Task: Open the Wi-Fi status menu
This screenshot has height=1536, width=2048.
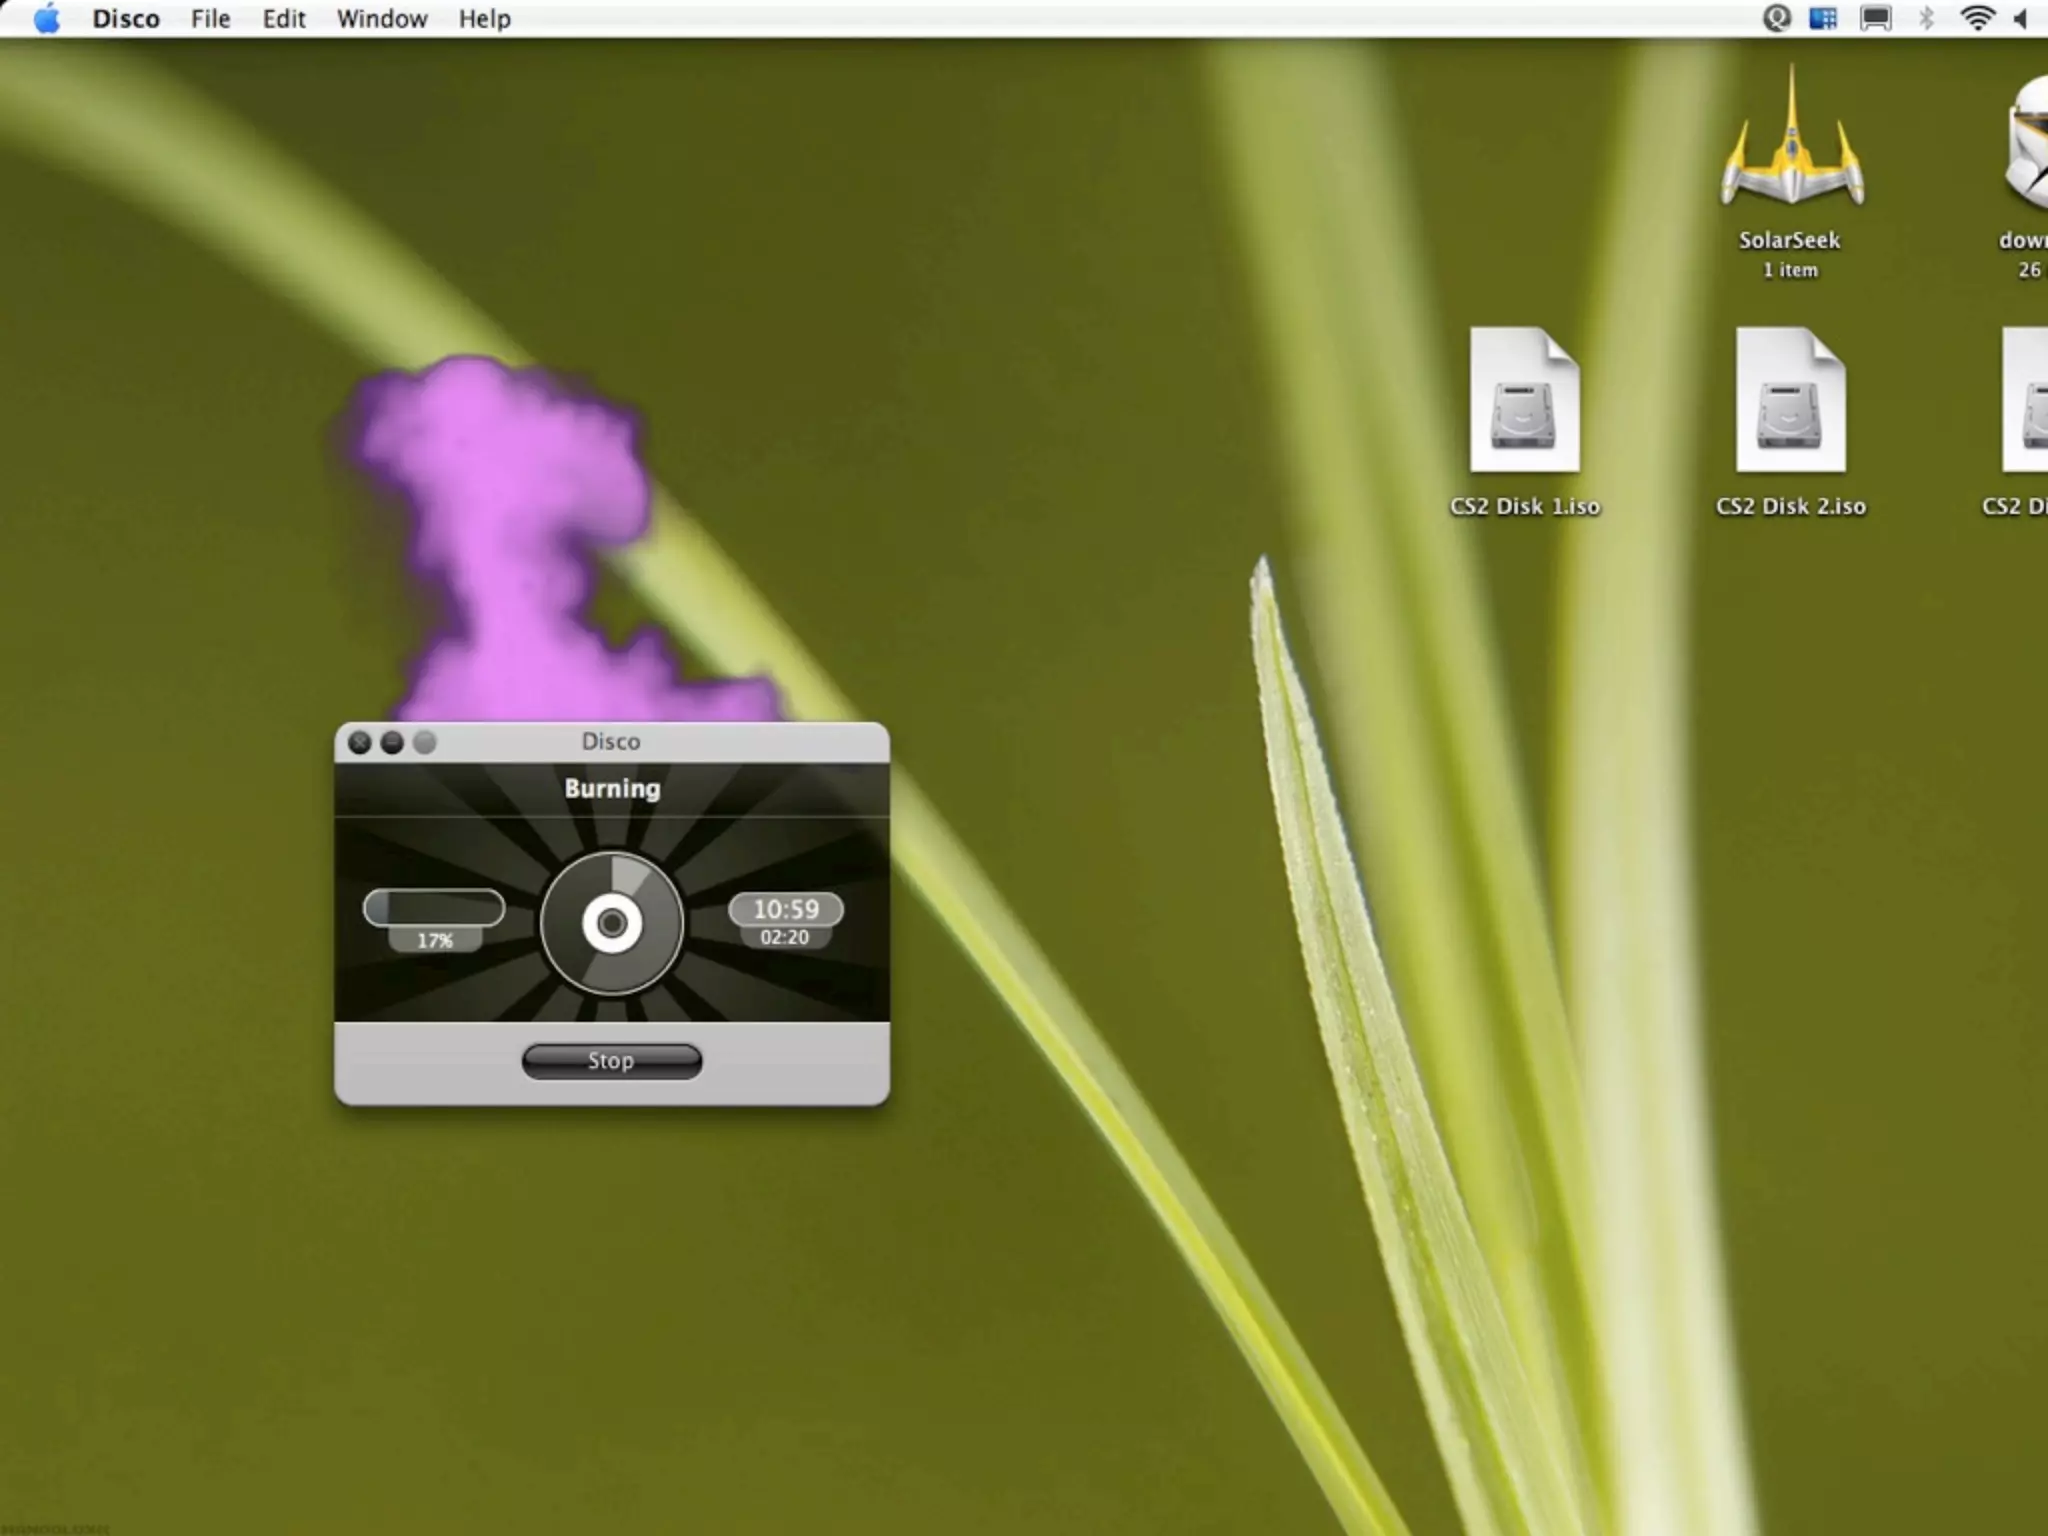Action: point(1977,19)
